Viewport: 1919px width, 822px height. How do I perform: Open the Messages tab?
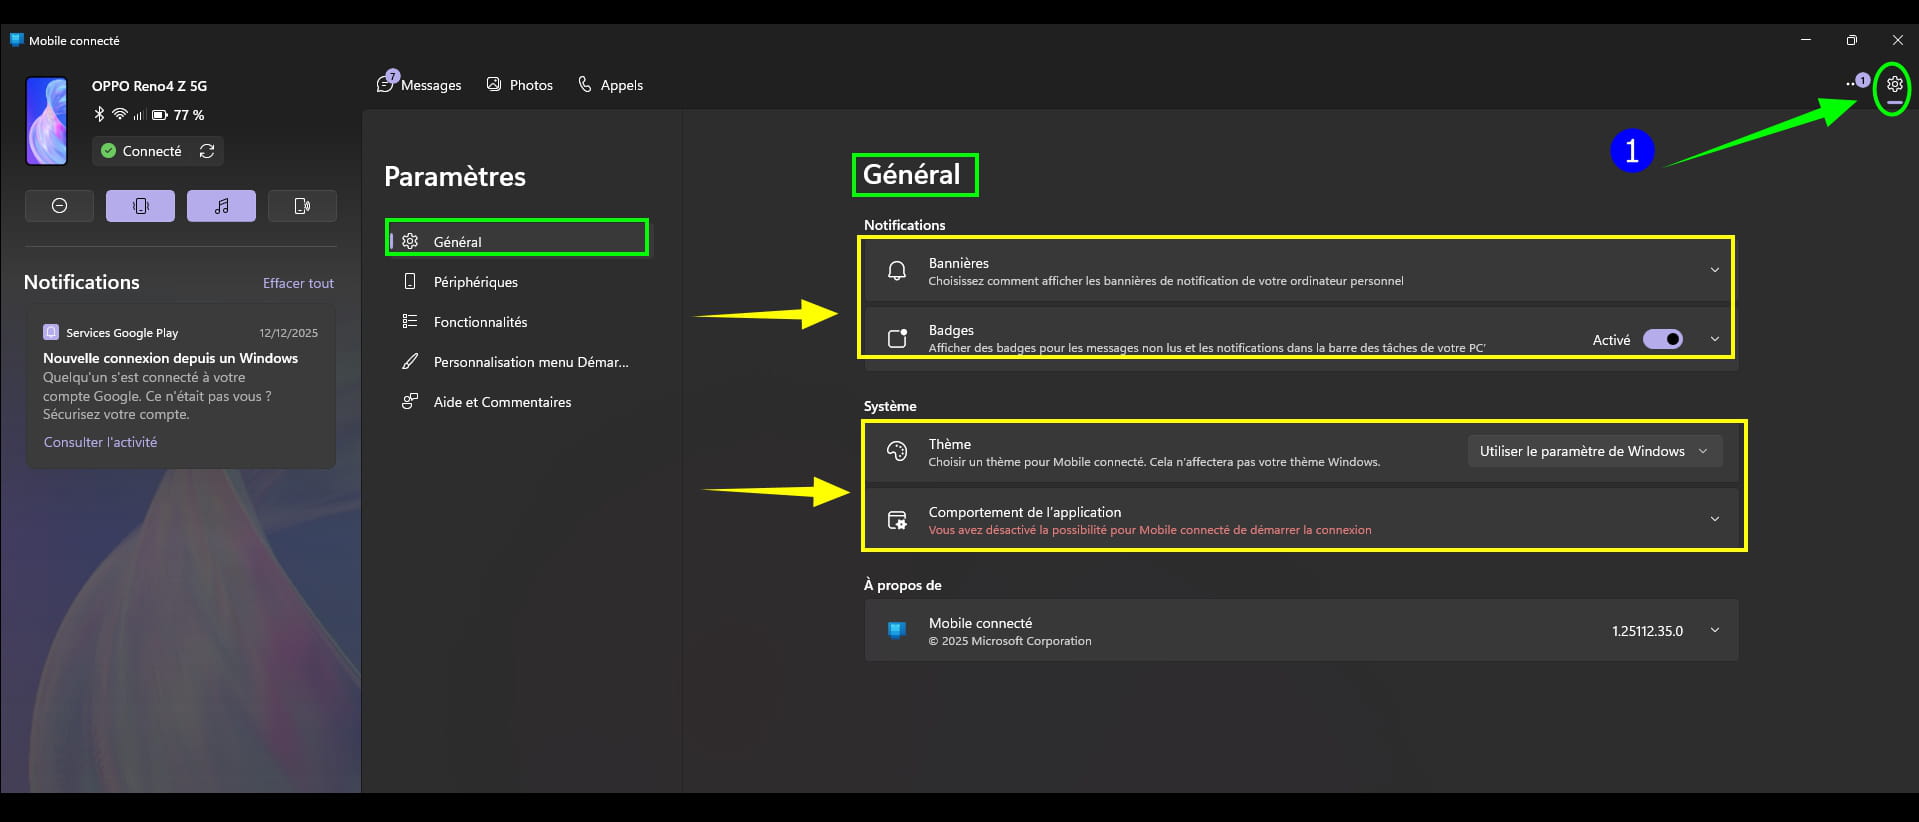(420, 85)
